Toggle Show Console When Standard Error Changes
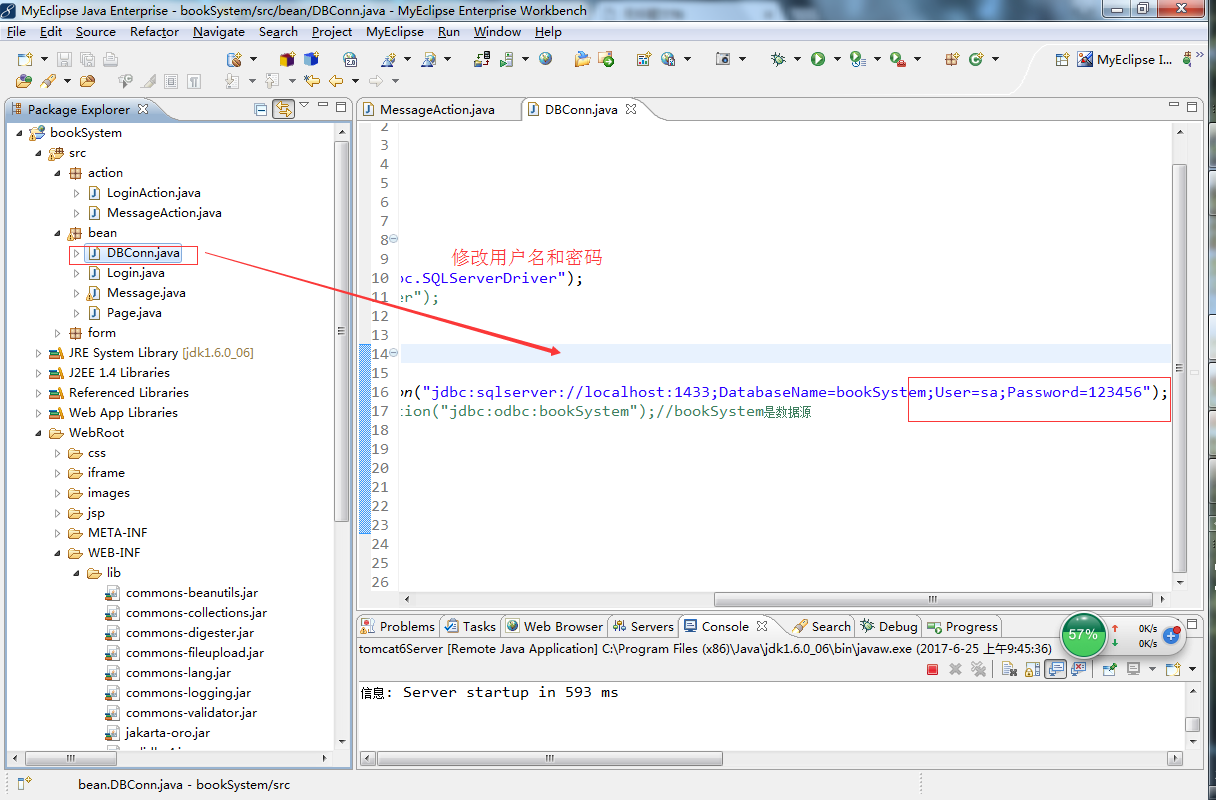 pos(1078,669)
